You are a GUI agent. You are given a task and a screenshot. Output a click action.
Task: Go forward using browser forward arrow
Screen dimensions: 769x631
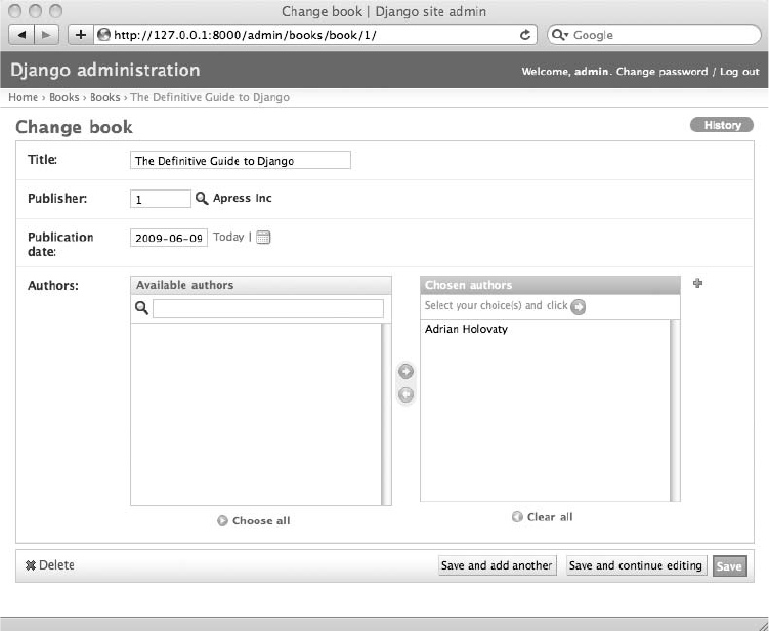point(46,35)
